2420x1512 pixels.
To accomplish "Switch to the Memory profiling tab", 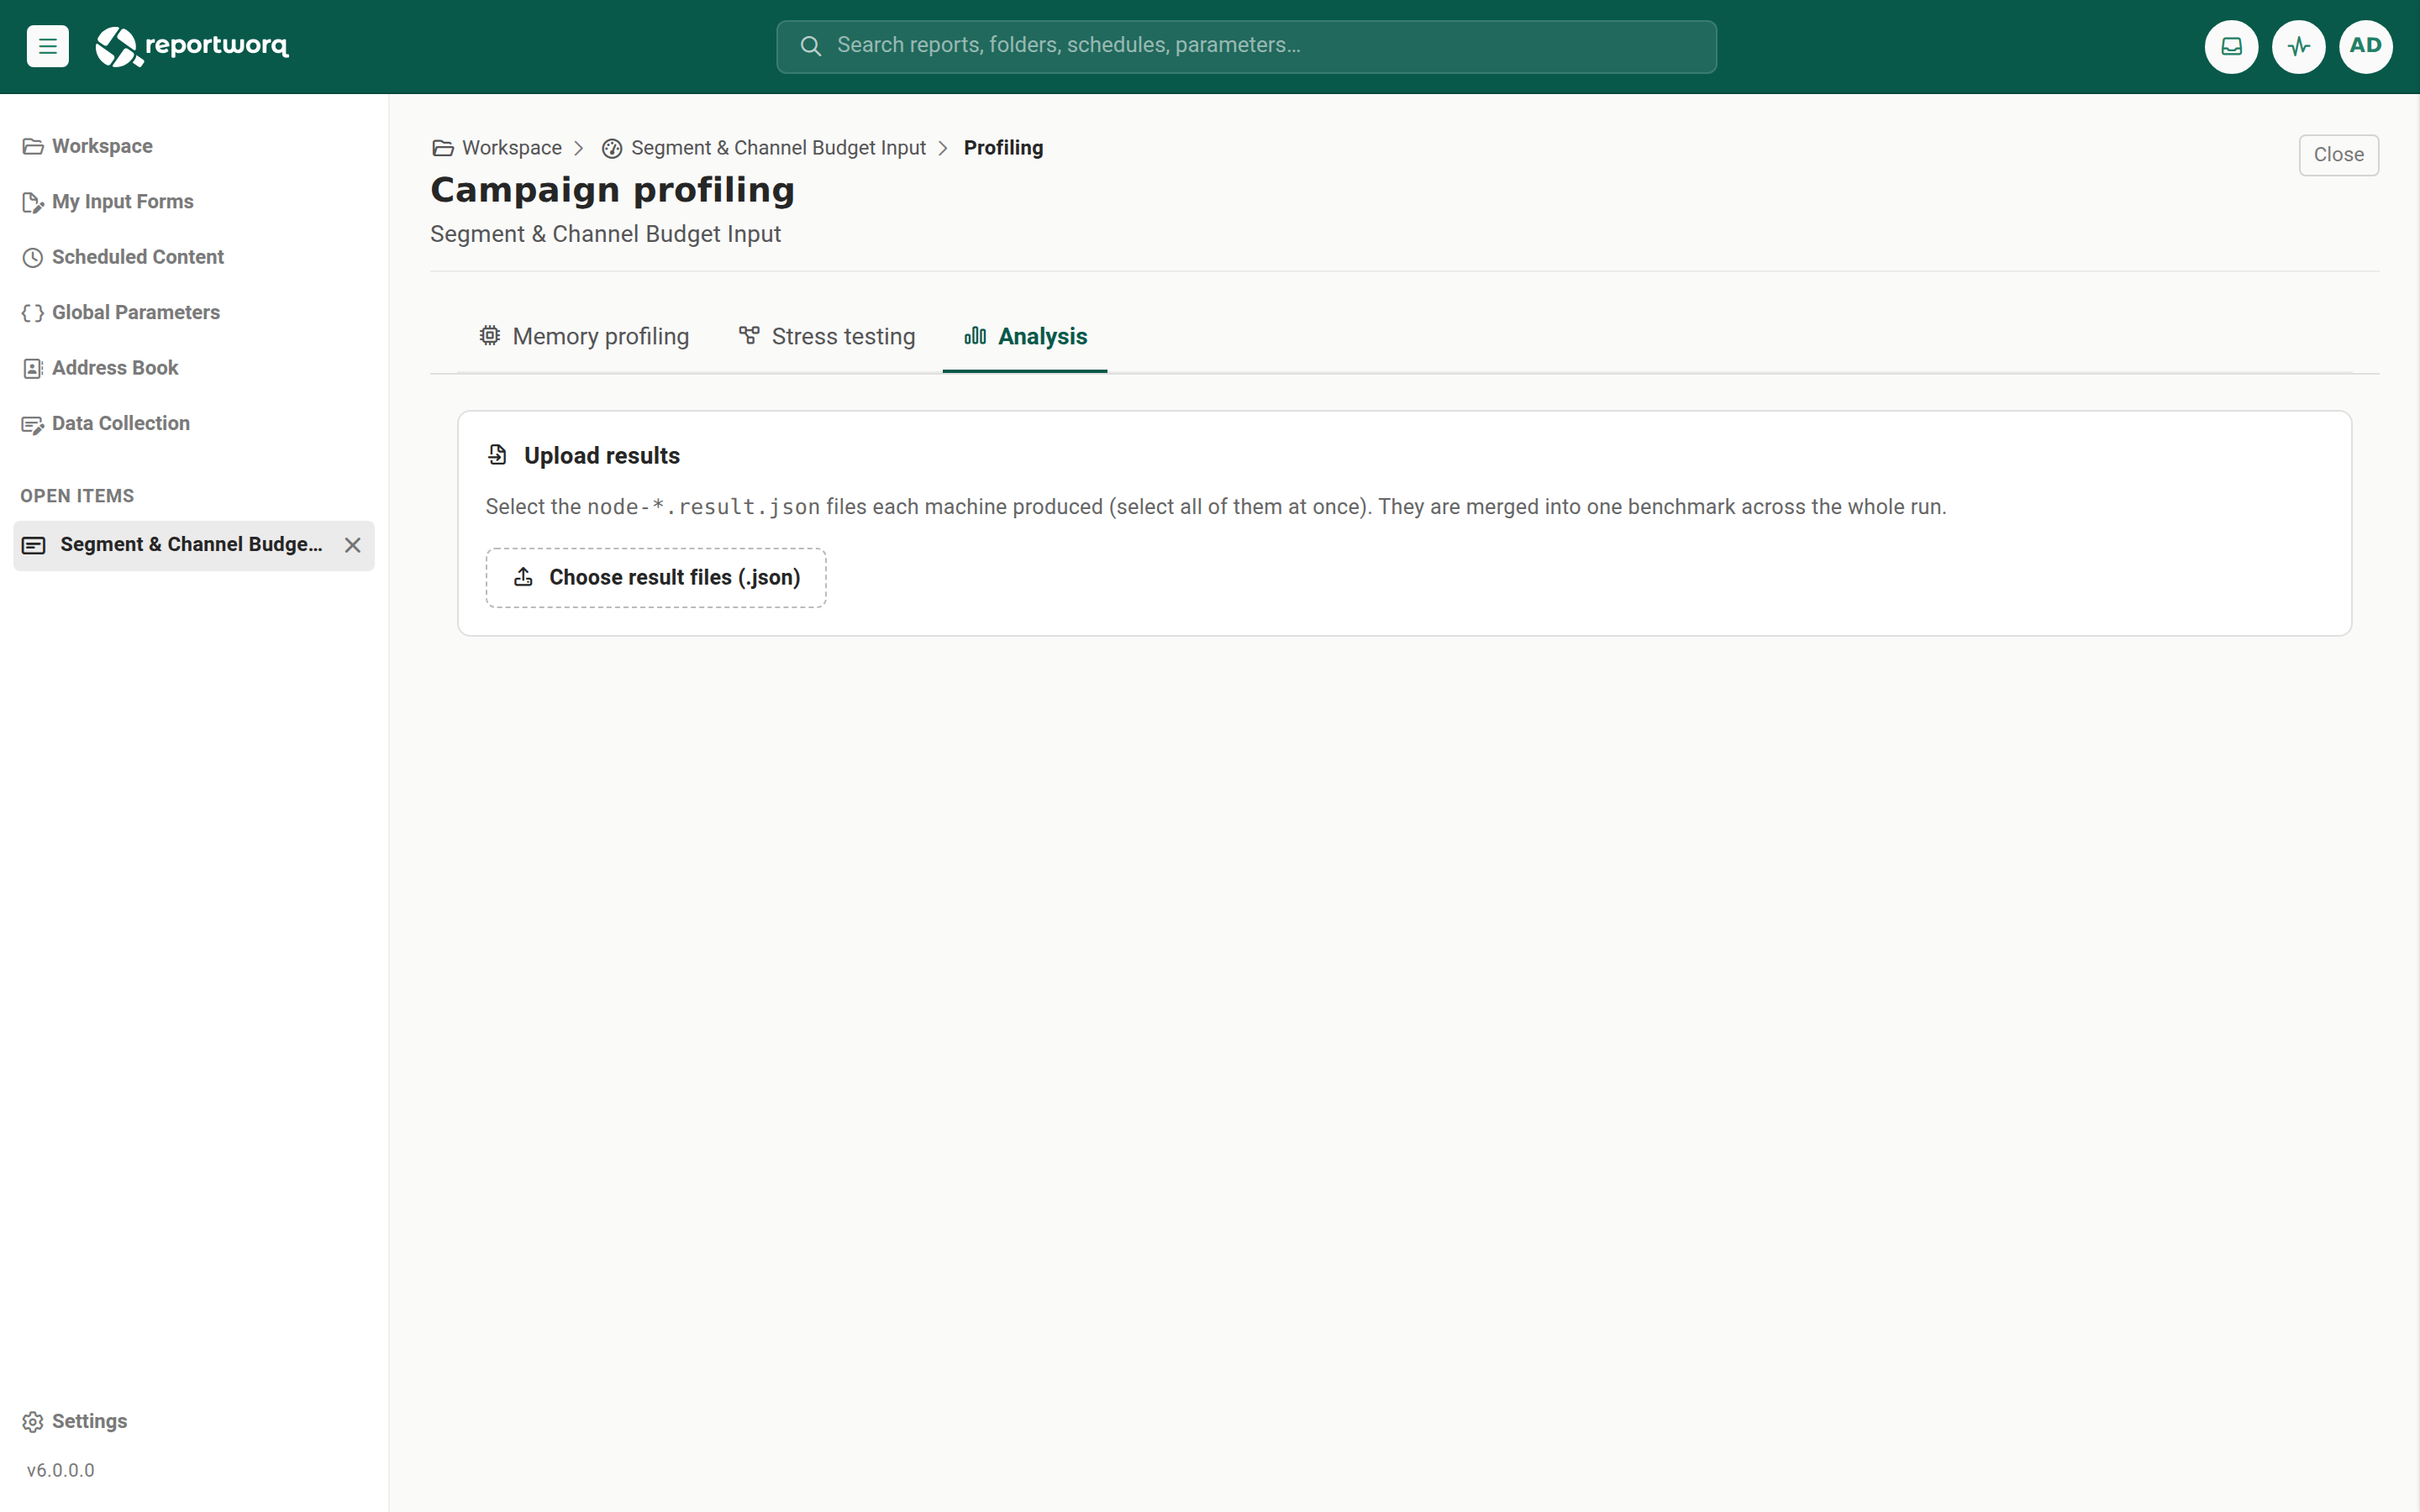I will (584, 337).
